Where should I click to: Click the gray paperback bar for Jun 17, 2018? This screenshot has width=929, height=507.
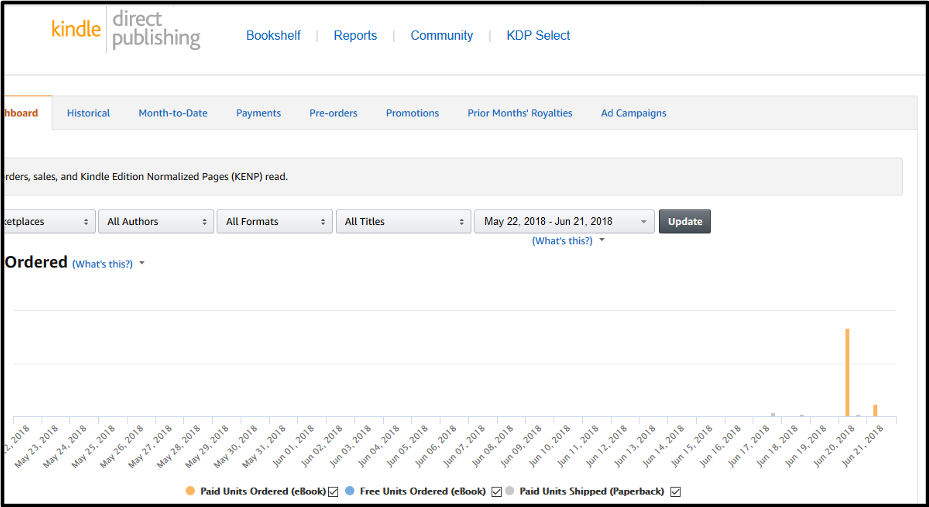773,415
